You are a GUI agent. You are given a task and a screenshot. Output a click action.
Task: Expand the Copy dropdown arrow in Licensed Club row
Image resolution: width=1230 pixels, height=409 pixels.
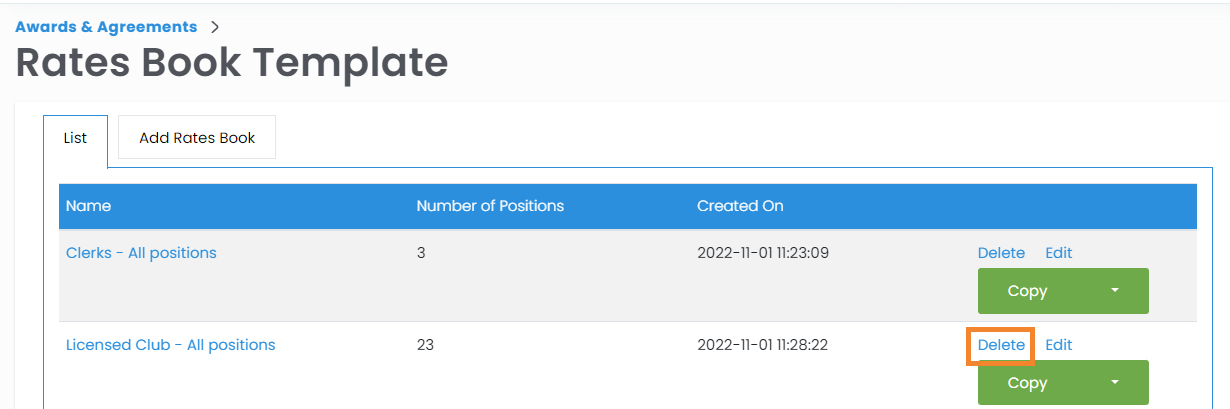(x=1115, y=383)
